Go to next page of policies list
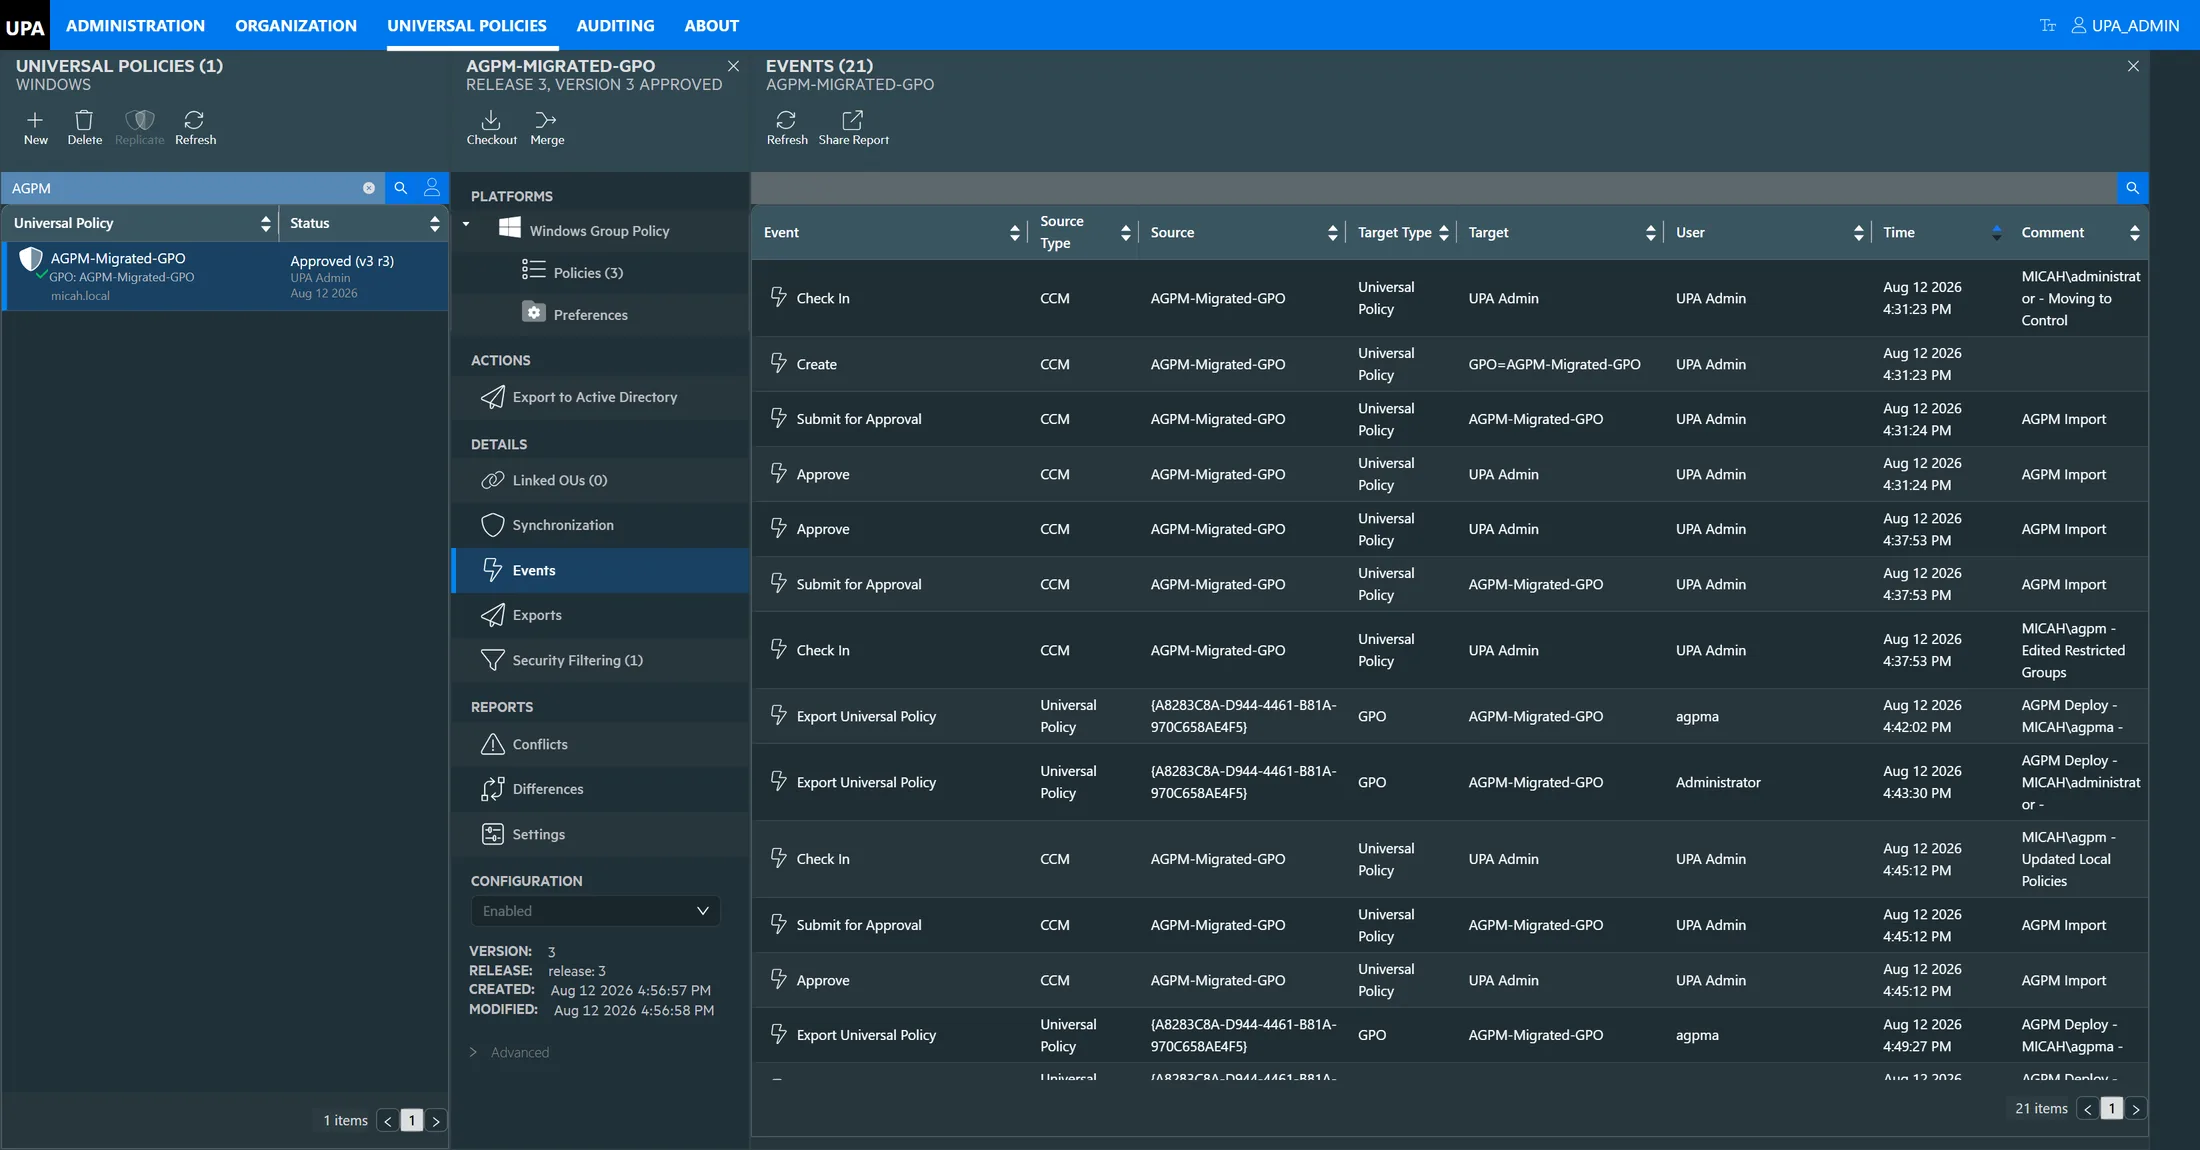The image size is (2200, 1150). (x=436, y=1121)
